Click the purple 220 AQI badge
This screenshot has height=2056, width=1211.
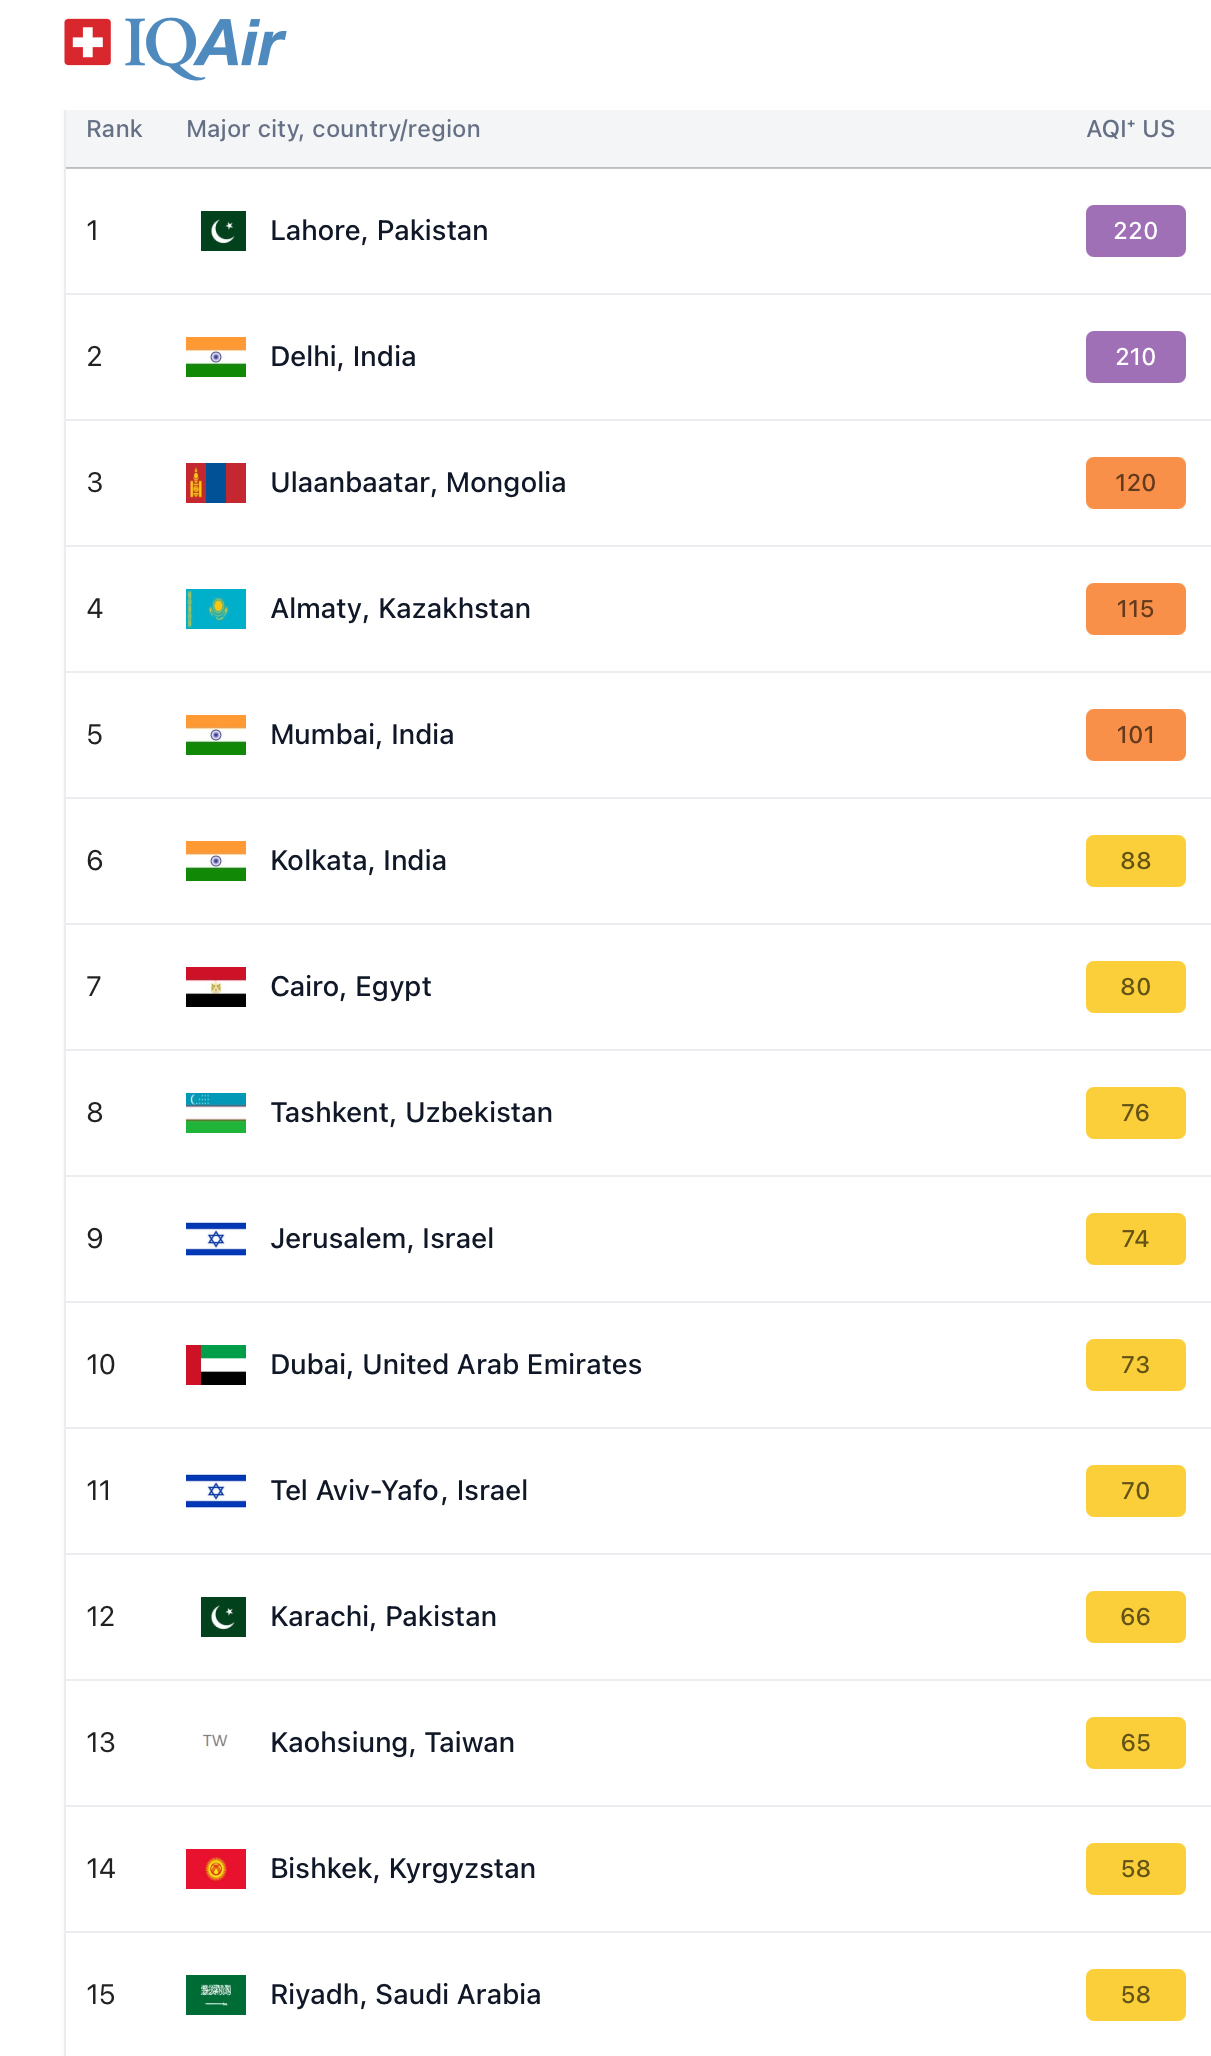point(1135,231)
